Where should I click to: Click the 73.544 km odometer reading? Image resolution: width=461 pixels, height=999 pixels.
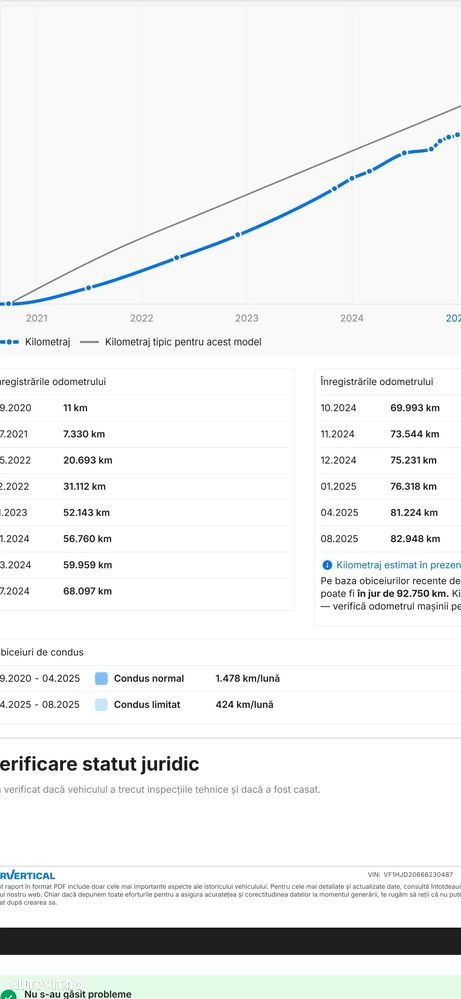point(415,434)
